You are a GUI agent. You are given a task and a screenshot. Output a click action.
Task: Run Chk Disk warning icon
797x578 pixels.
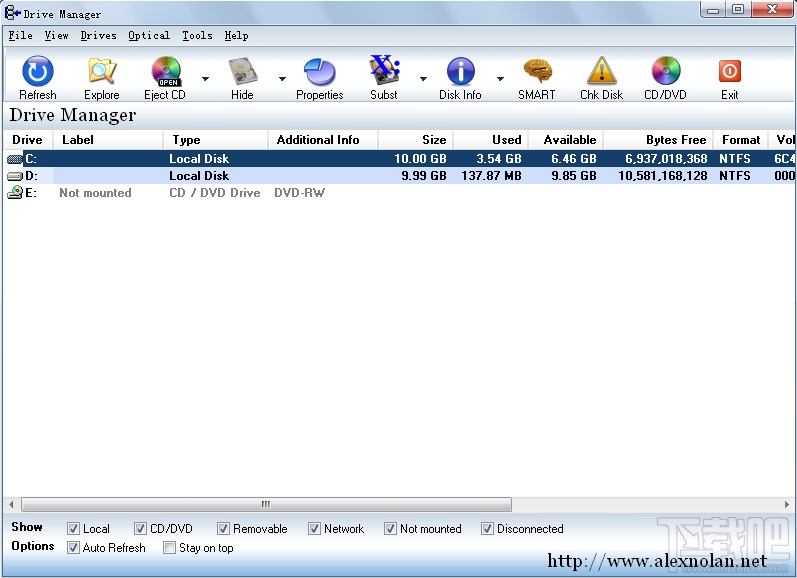602,71
